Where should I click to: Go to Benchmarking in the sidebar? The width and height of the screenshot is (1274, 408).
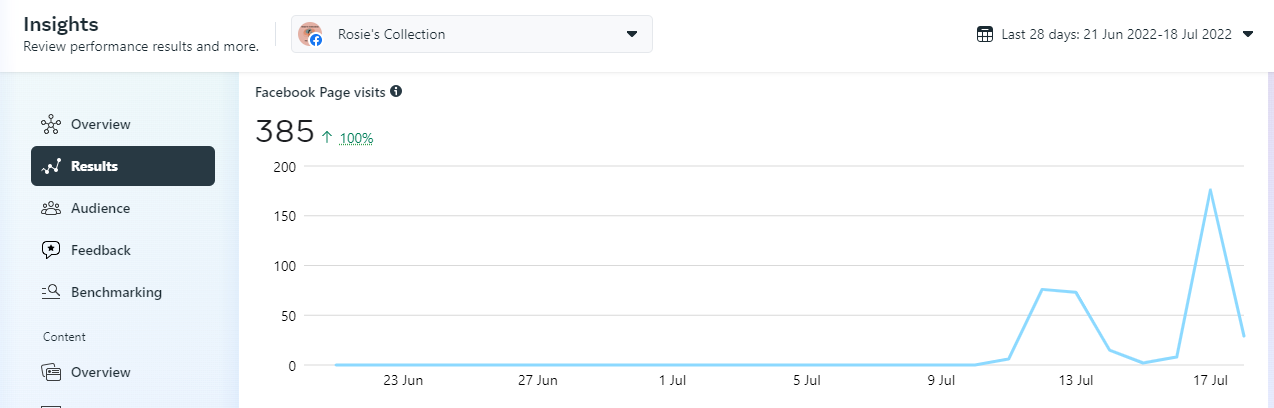tap(116, 293)
